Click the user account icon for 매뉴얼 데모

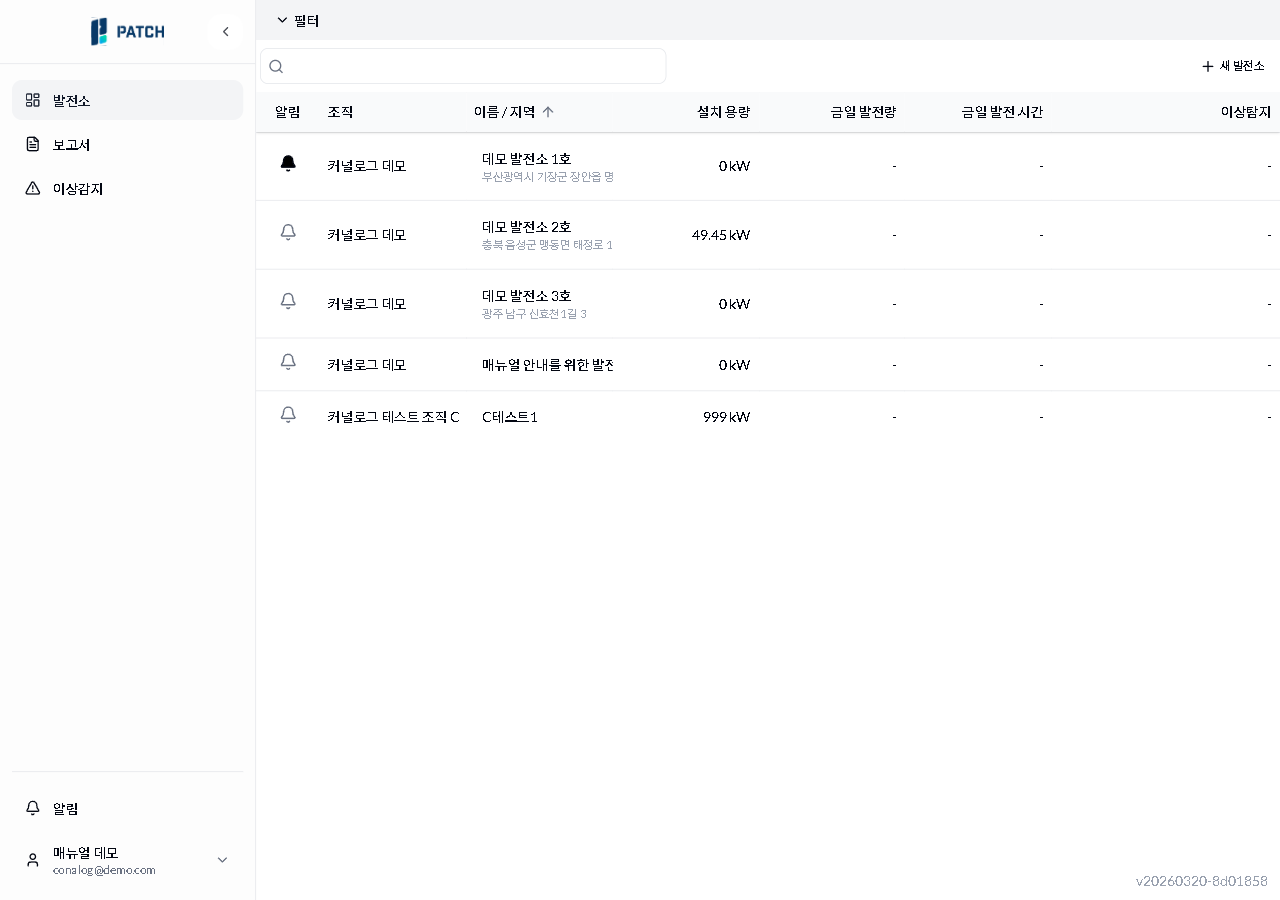31,859
